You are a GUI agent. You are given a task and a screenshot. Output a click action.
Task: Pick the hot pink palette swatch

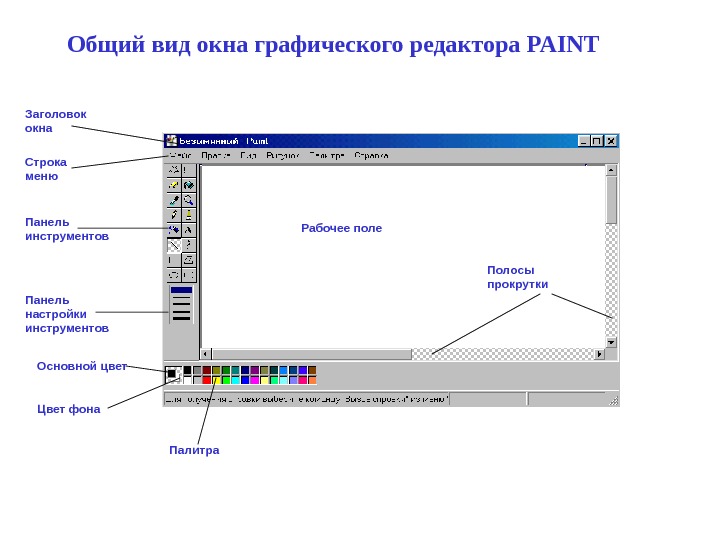click(303, 380)
